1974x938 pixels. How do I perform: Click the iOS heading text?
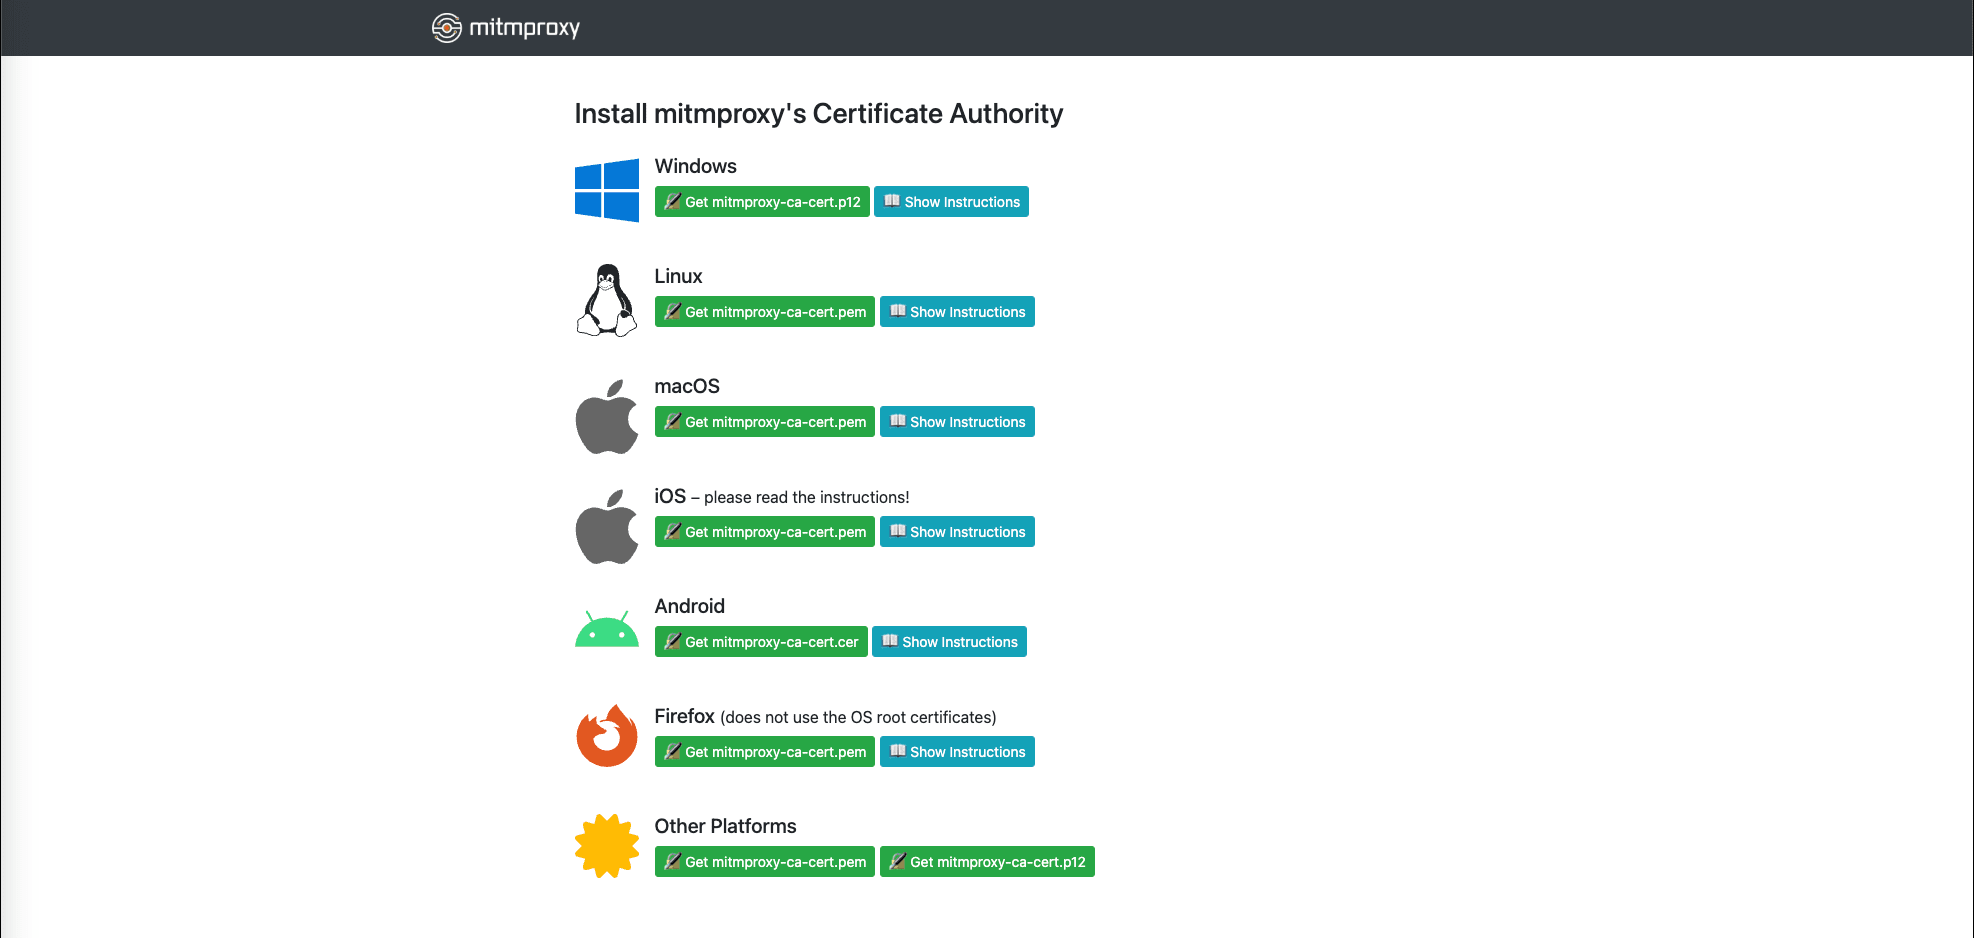click(670, 496)
